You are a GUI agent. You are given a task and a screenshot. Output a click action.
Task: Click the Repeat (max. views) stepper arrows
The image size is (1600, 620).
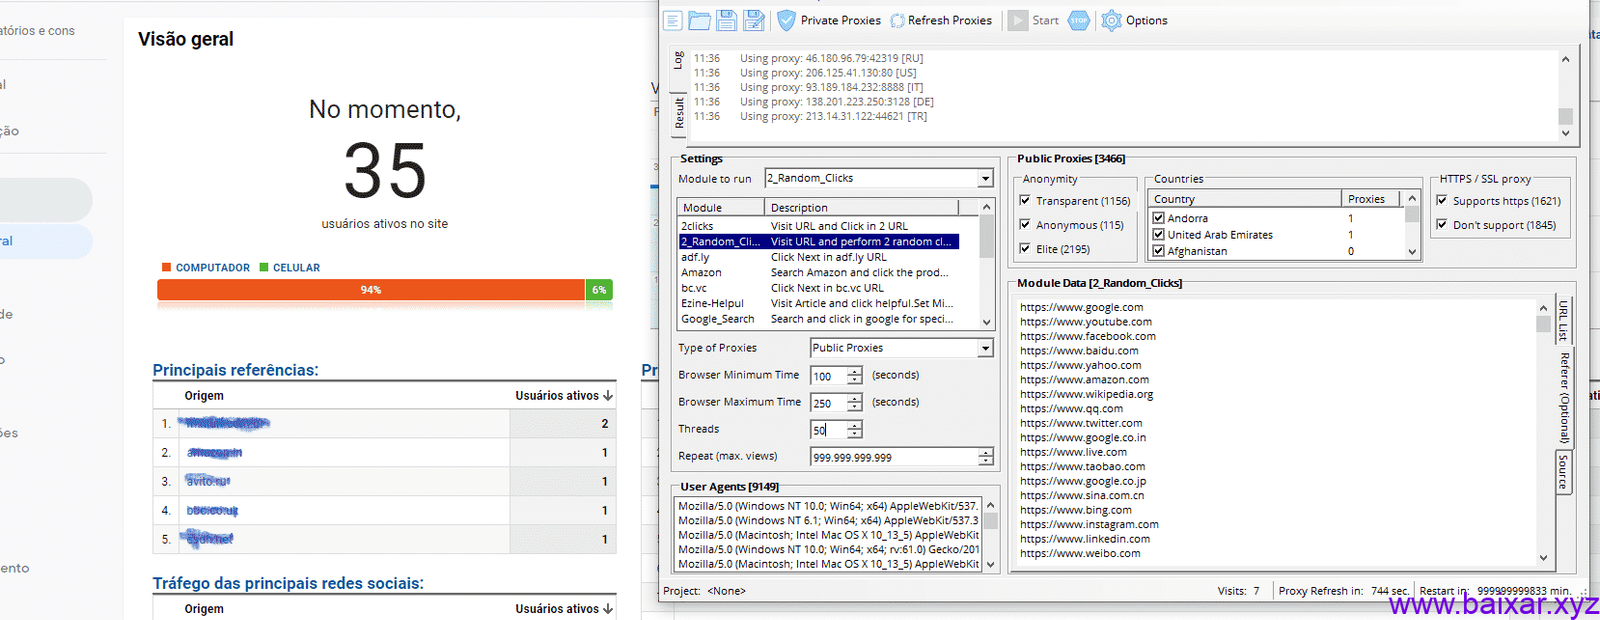point(985,457)
